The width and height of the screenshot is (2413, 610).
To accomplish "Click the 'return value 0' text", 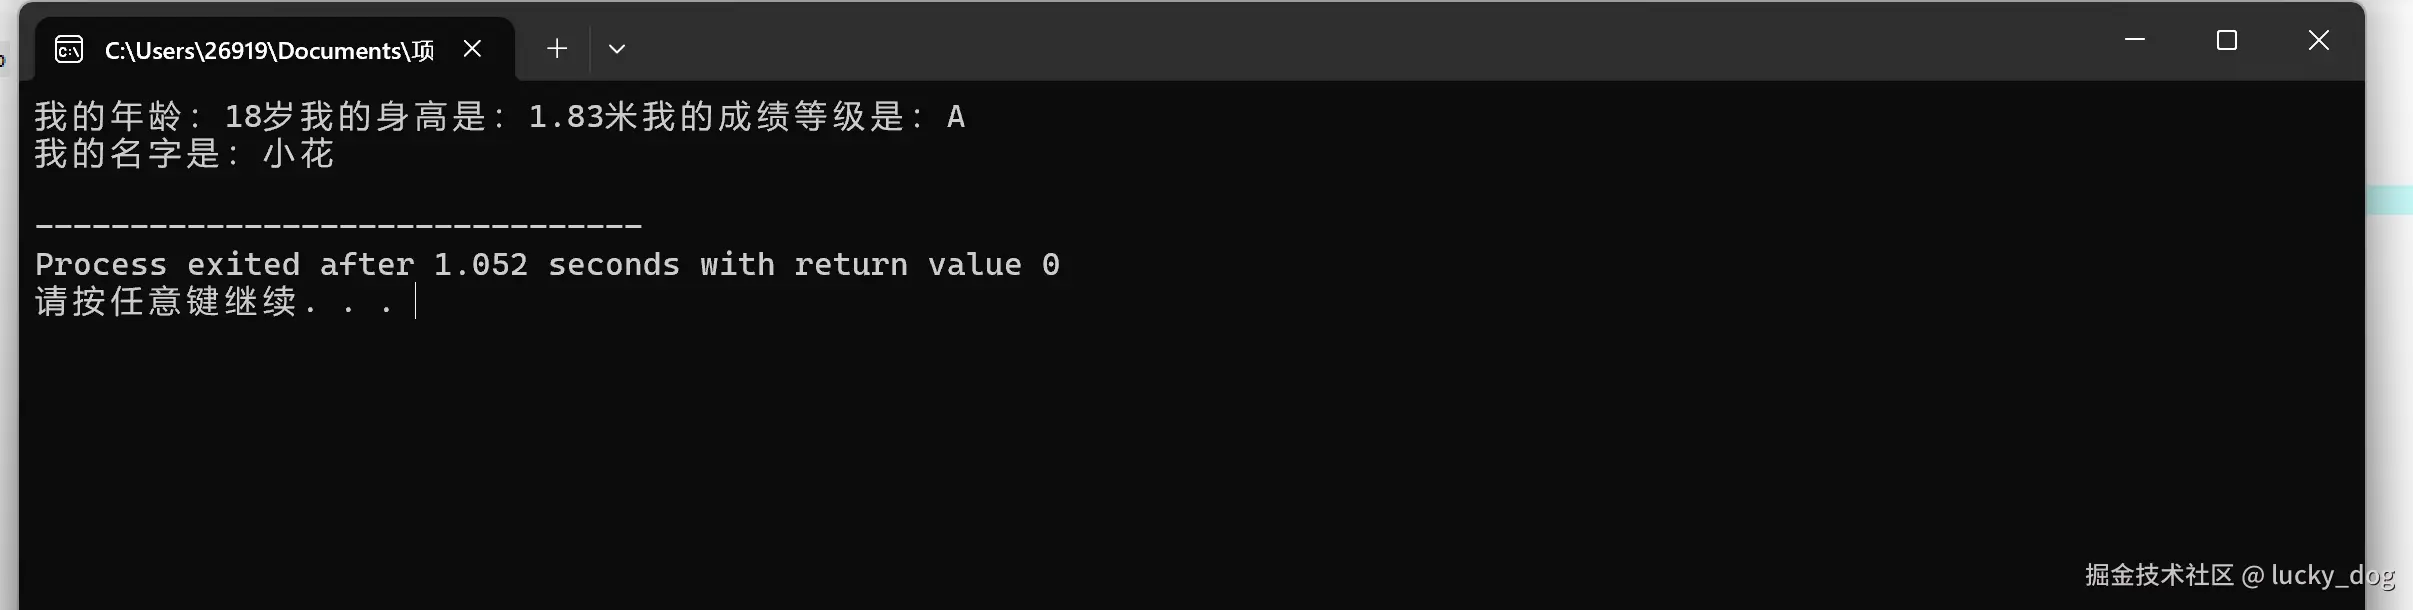I will pyautogui.click(x=926, y=264).
